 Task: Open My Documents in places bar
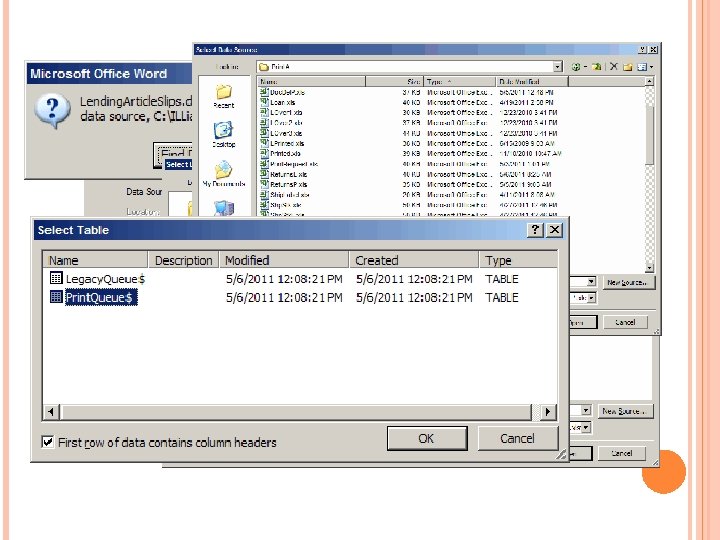[x=224, y=174]
